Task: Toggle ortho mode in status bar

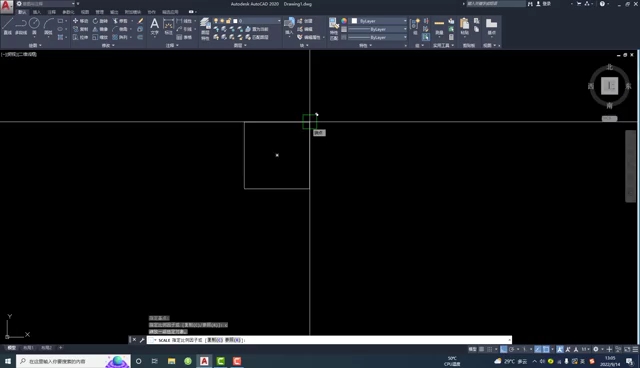Action: [x=504, y=349]
